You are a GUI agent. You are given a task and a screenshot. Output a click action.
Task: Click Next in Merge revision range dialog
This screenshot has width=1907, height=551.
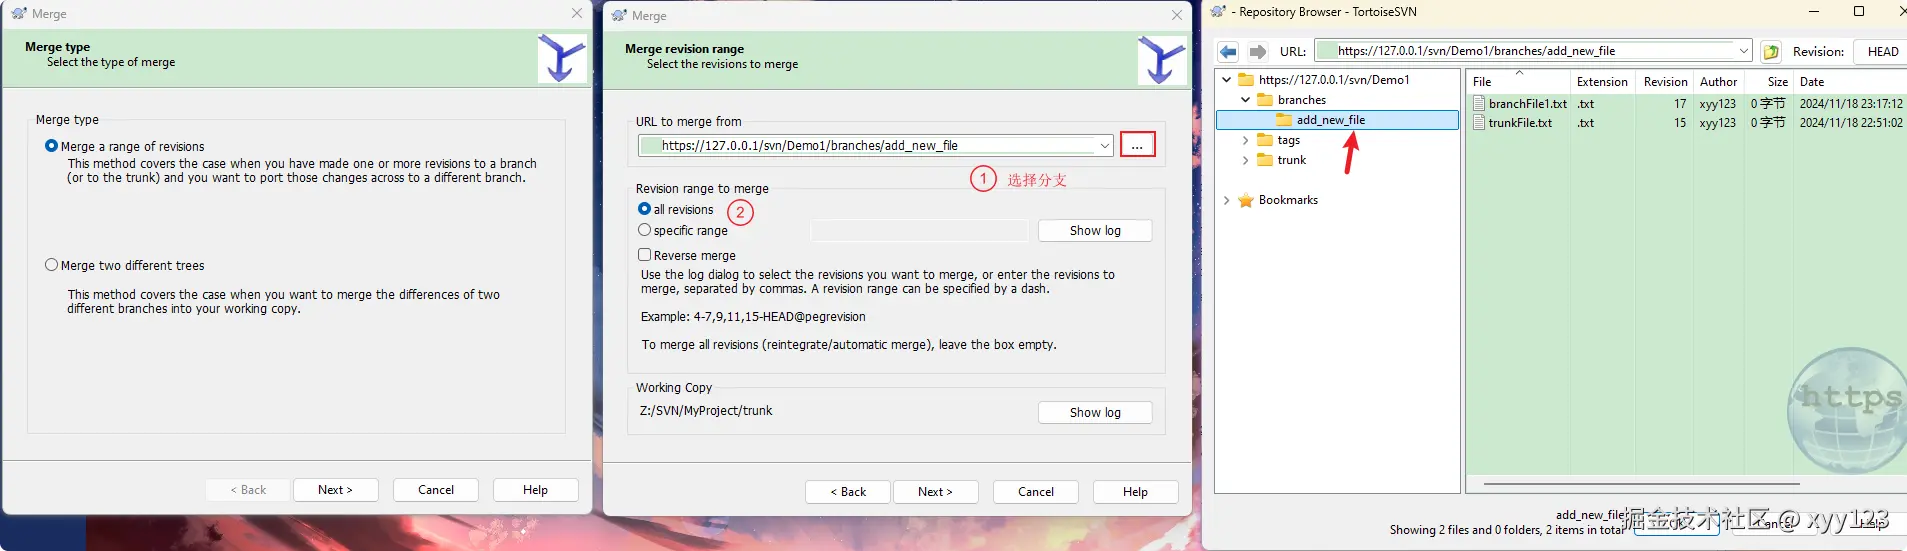point(935,492)
